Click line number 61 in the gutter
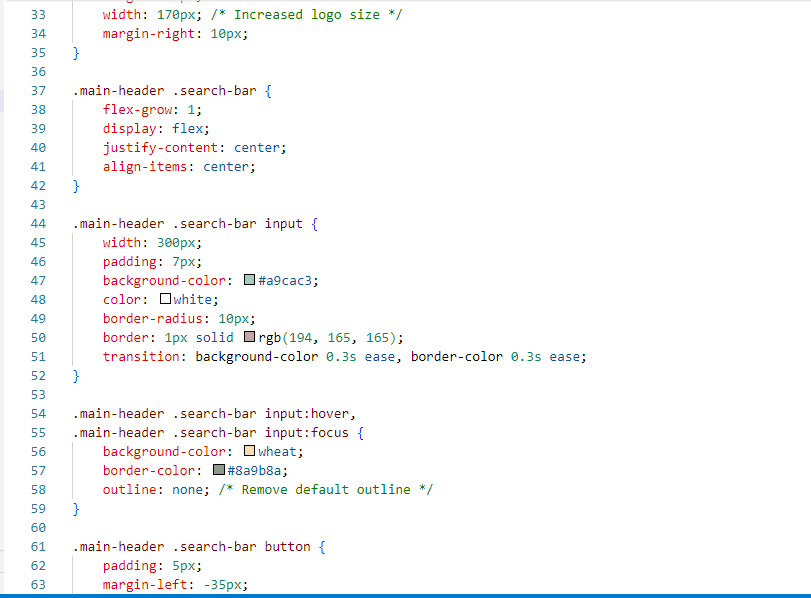Viewport: 811px width, 598px height. click(x=38, y=546)
